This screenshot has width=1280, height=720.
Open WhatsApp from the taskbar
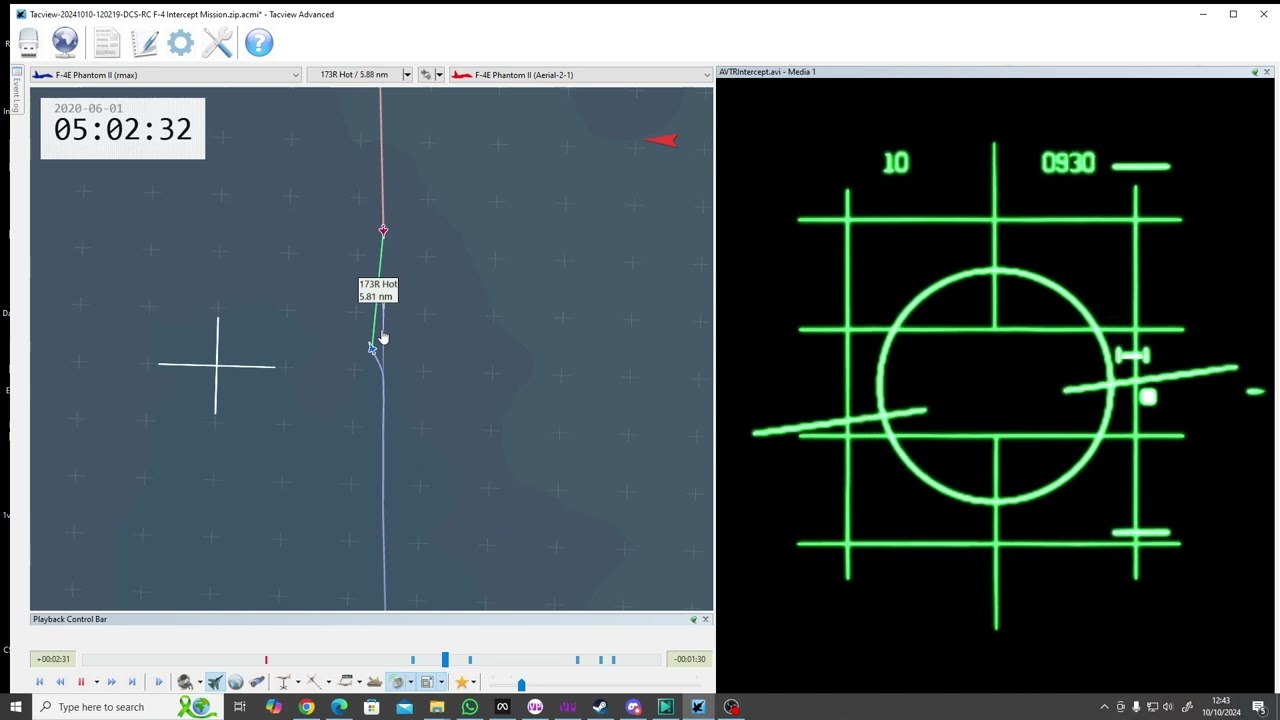coord(469,707)
